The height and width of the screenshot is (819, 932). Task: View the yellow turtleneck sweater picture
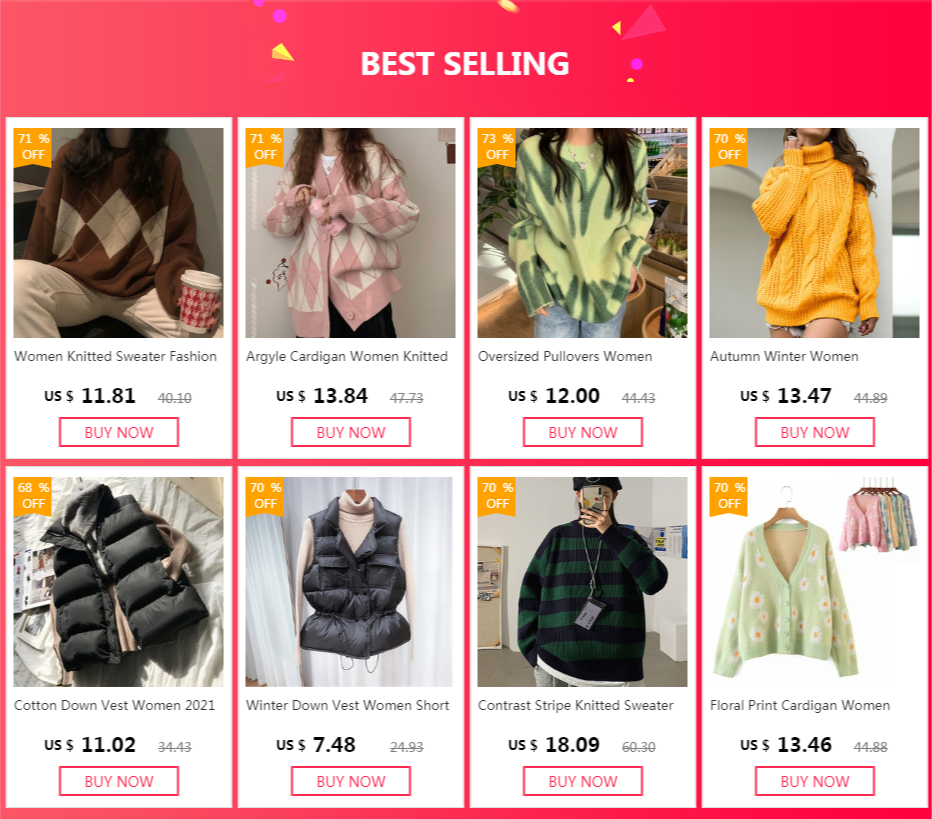[814, 233]
